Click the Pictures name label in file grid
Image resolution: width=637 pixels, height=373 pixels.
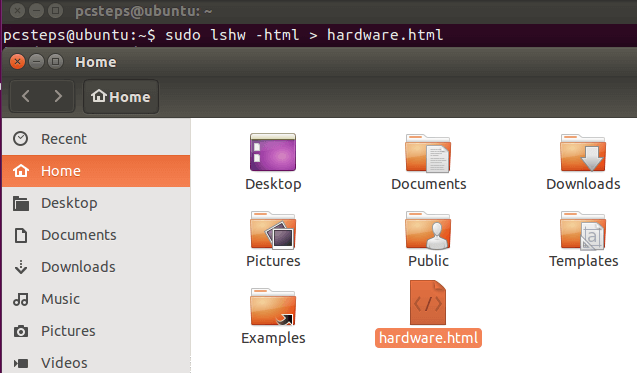[273, 261]
